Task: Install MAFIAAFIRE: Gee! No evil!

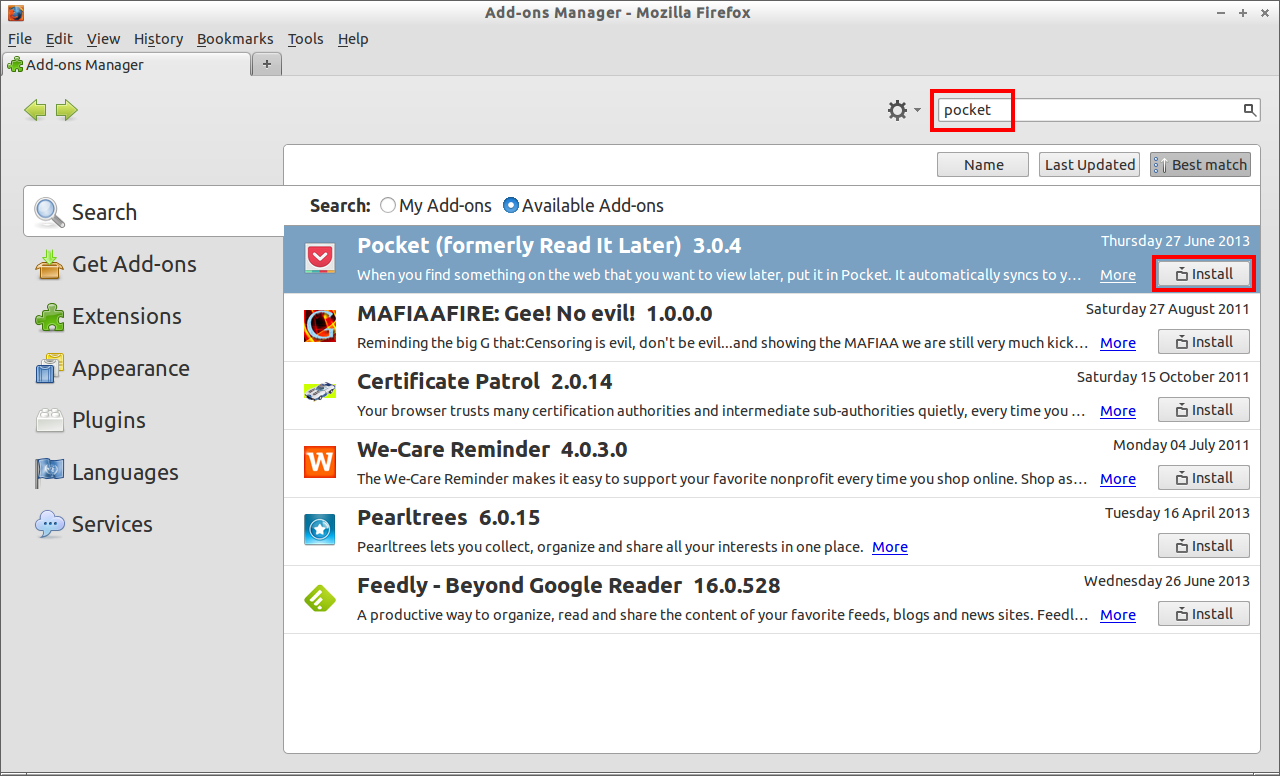Action: point(1204,342)
